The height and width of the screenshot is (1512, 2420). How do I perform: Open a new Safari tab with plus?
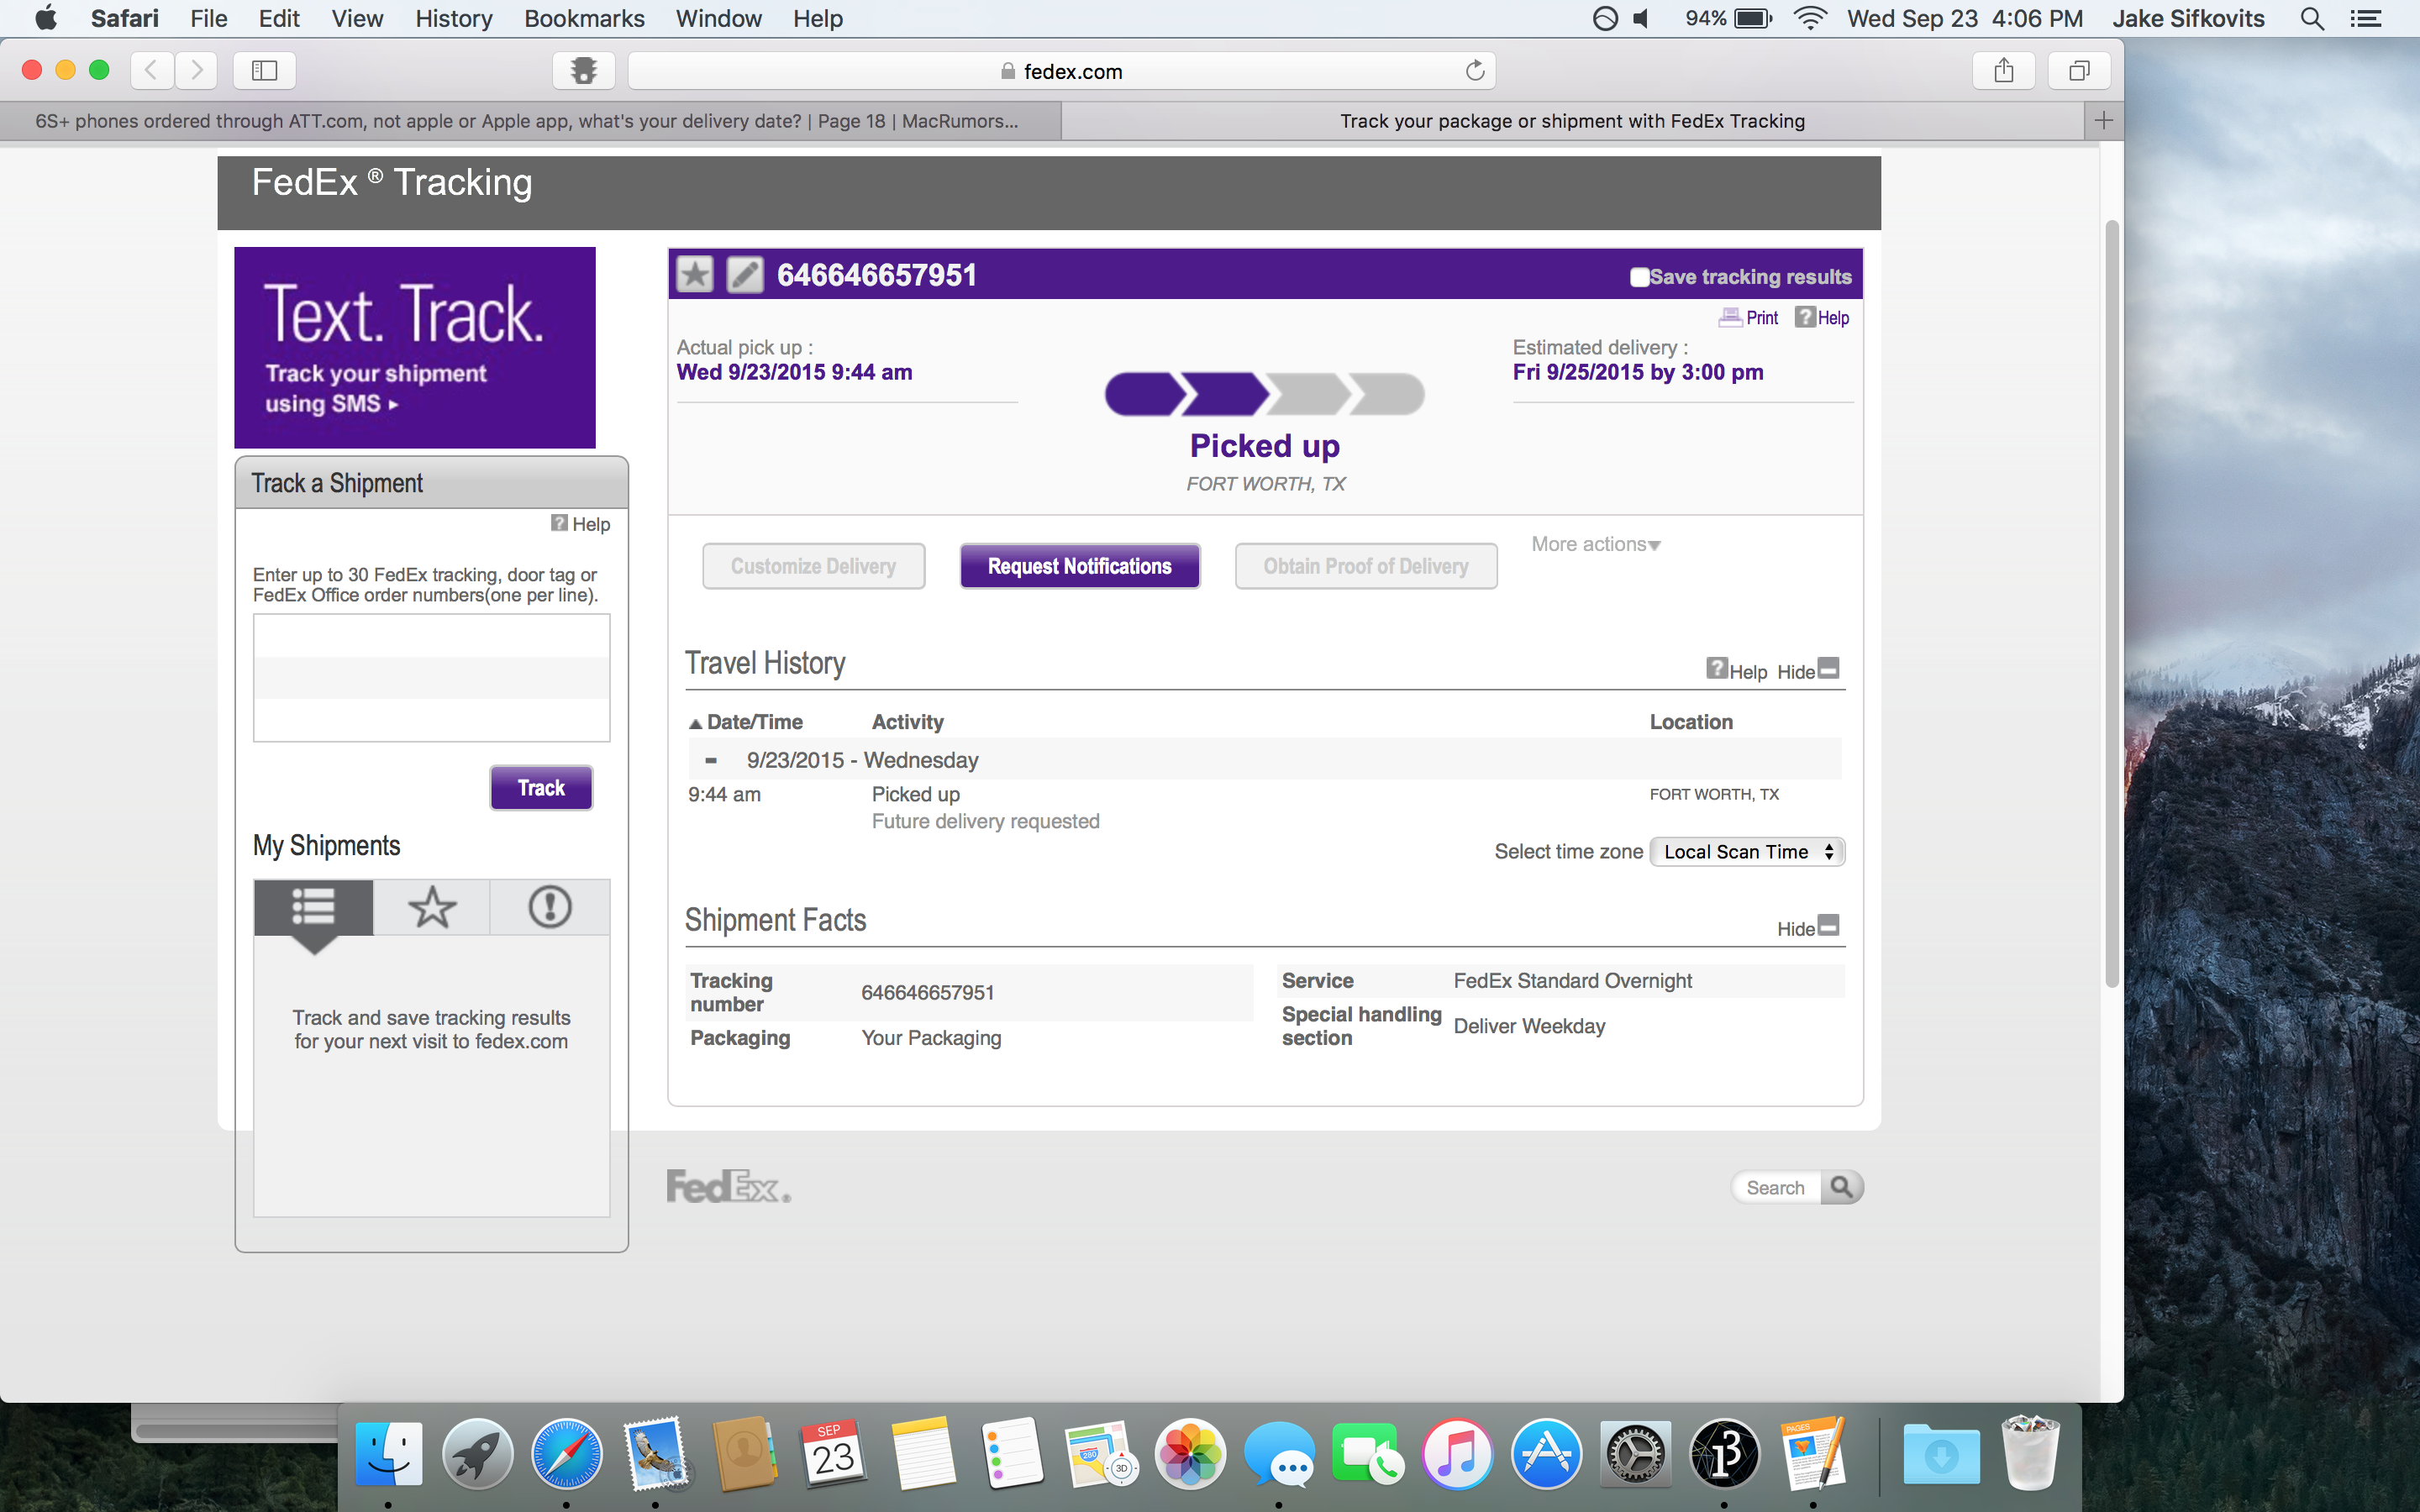pyautogui.click(x=2103, y=121)
